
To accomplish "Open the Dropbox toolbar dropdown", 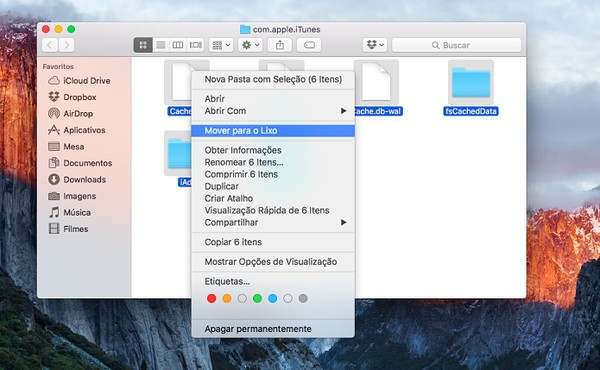I will [375, 45].
